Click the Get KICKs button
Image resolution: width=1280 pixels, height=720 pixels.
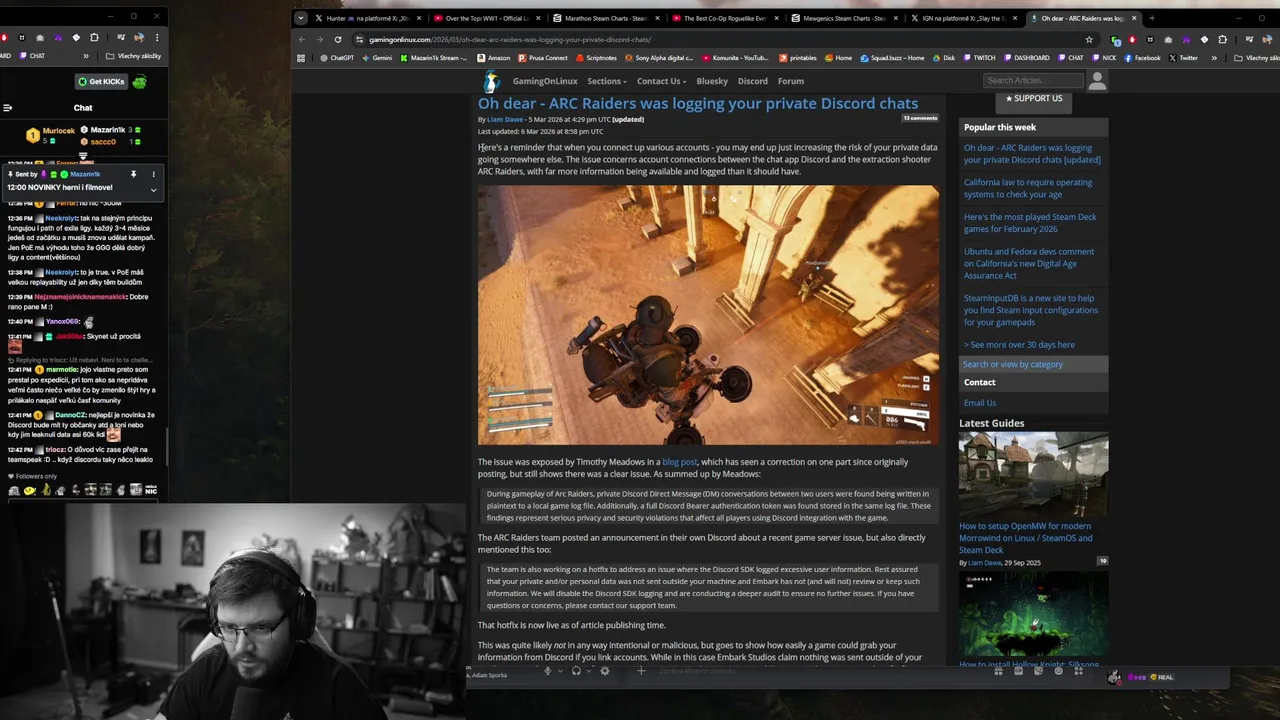(102, 82)
